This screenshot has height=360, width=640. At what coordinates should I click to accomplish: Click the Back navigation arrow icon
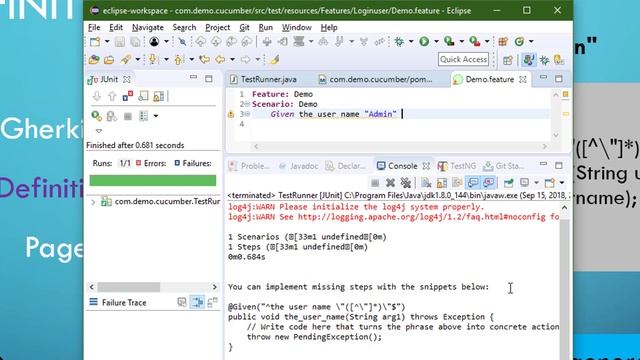click(x=220, y=60)
